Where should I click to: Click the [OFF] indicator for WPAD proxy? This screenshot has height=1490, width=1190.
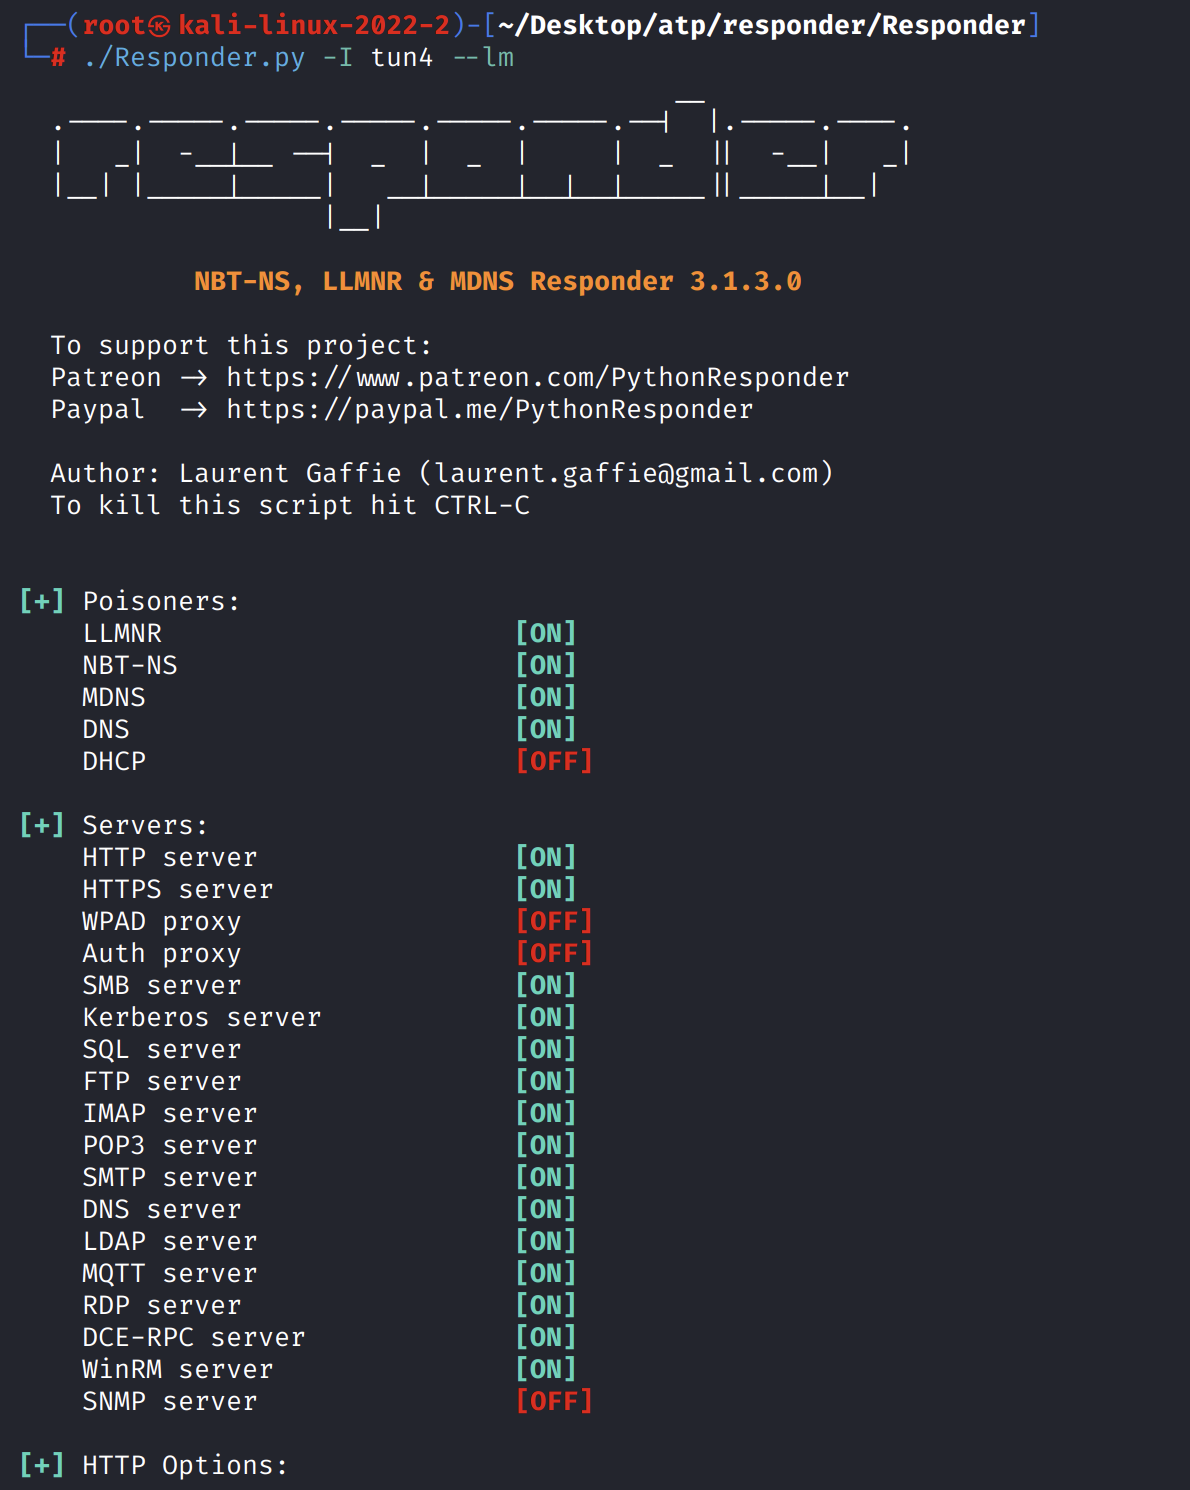pos(554,922)
